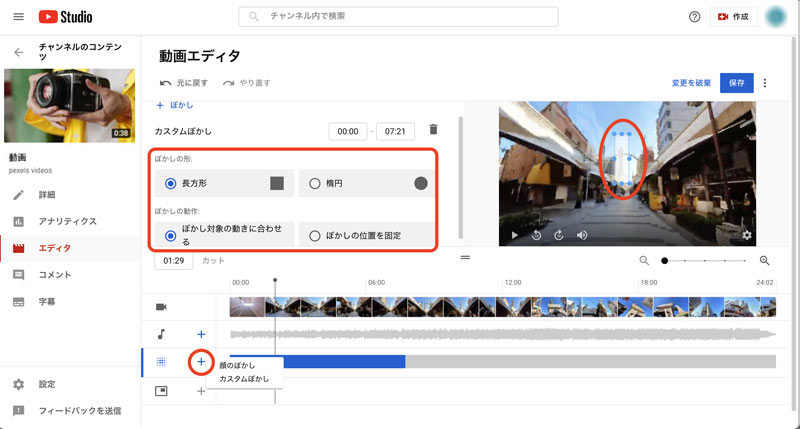Focus the チャンネル内で検索 search field
This screenshot has width=800, height=429.
click(398, 16)
